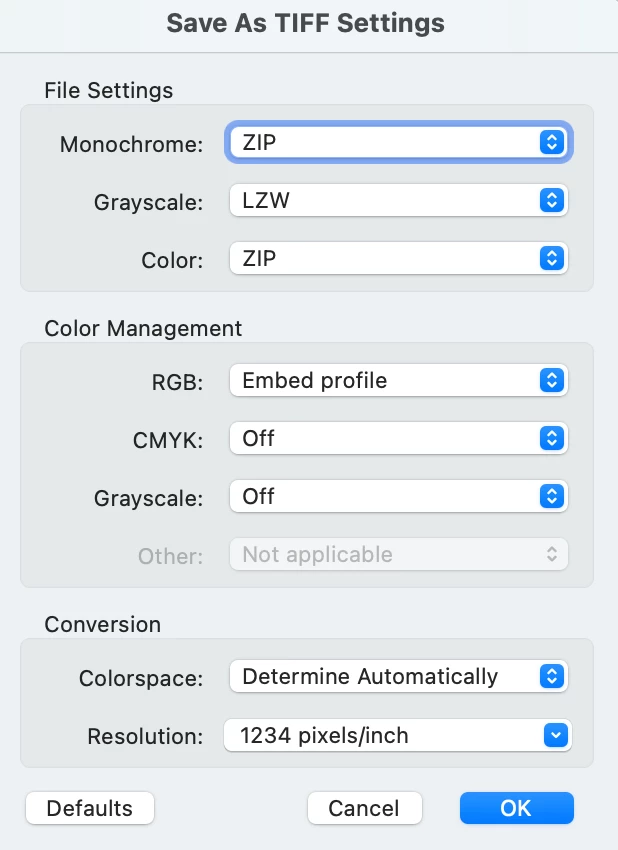Click the Save As TIFF Settings title

click(306, 23)
